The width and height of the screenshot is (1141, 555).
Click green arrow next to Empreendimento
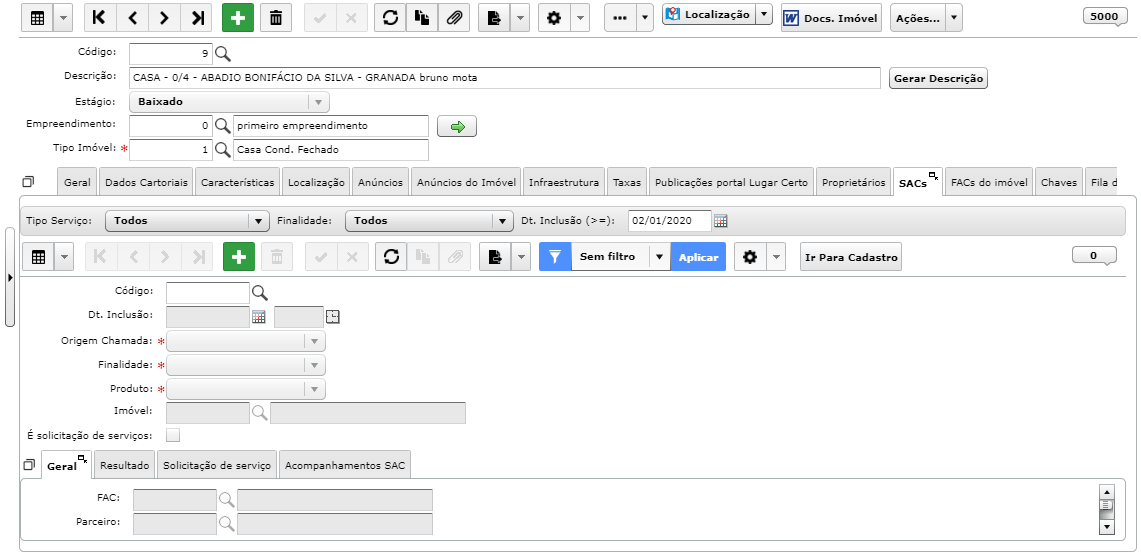click(x=457, y=127)
